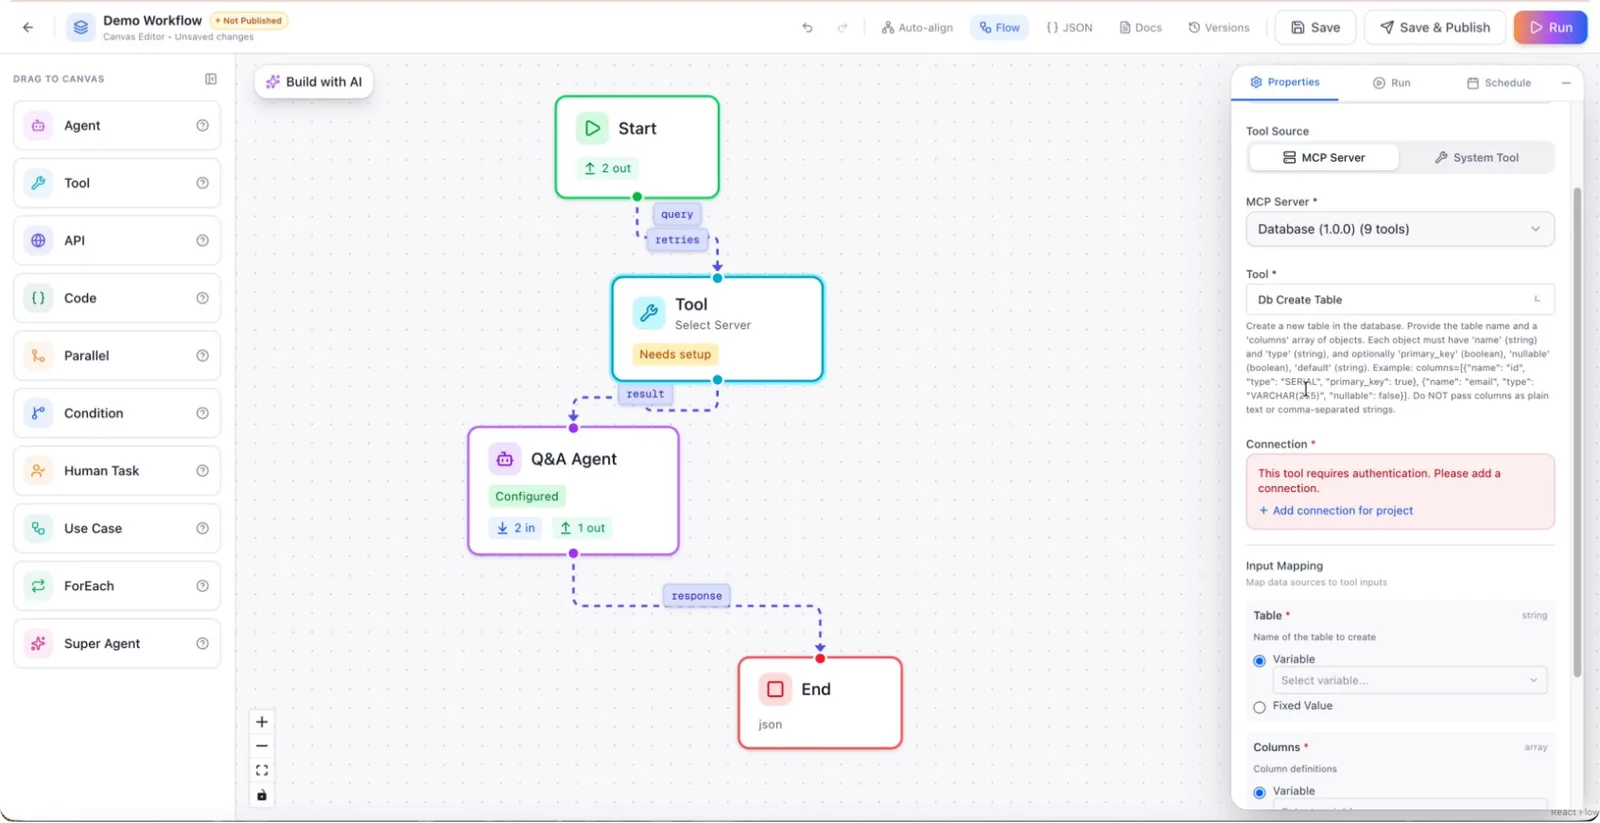Select the Agent item in sidebar
Image resolution: width=1600 pixels, height=823 pixels.
click(117, 126)
